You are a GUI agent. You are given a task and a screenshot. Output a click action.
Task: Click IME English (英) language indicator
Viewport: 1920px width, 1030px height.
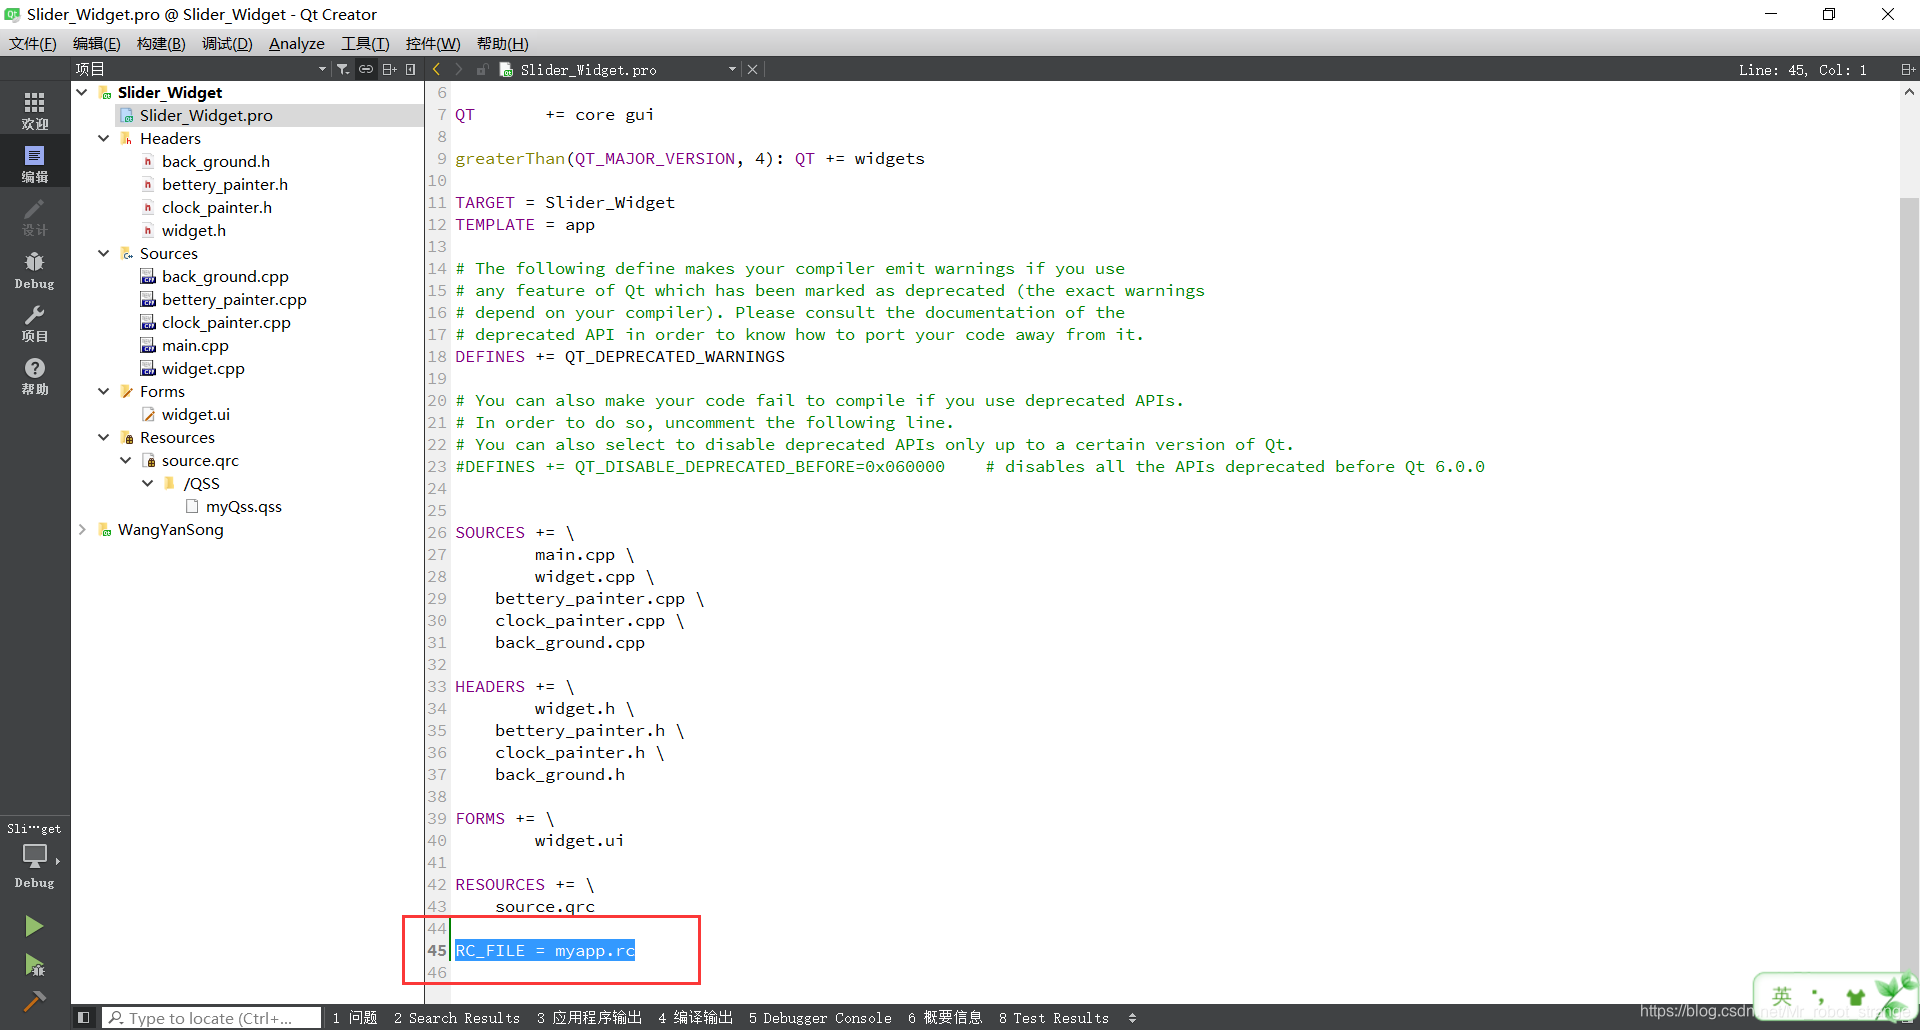(1782, 996)
